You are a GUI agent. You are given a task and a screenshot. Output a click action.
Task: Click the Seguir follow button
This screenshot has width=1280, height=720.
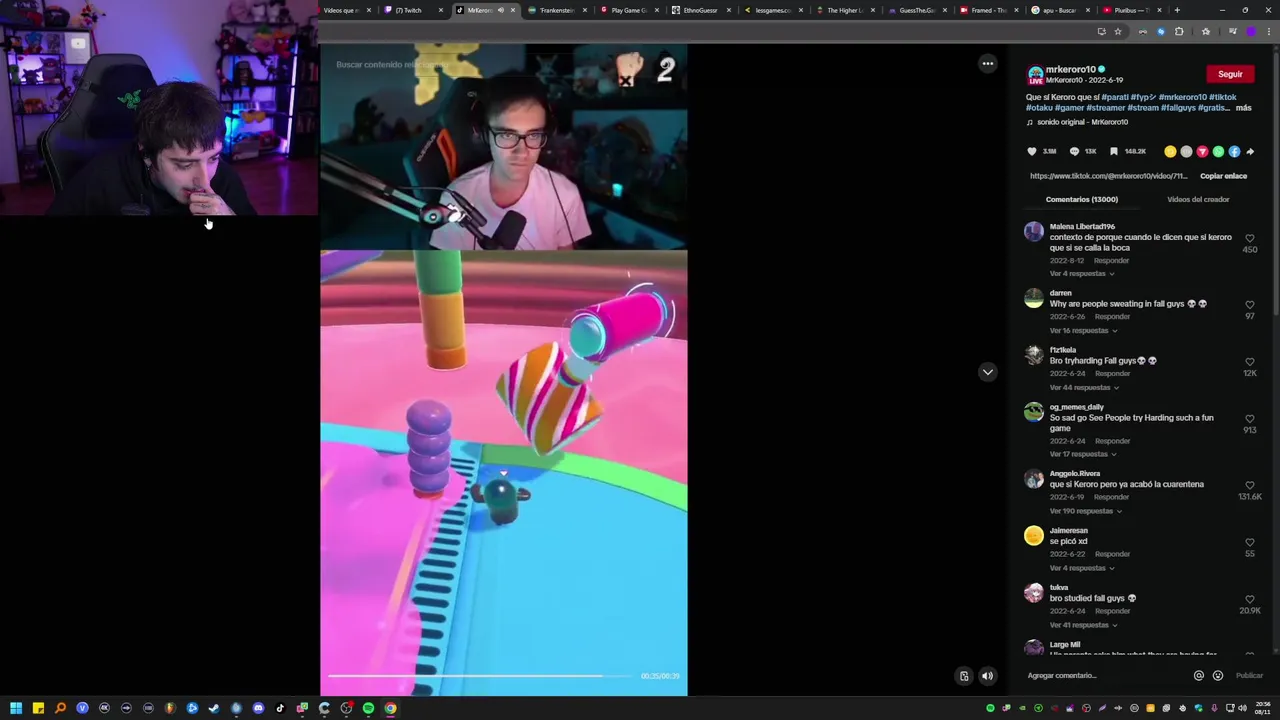1230,74
